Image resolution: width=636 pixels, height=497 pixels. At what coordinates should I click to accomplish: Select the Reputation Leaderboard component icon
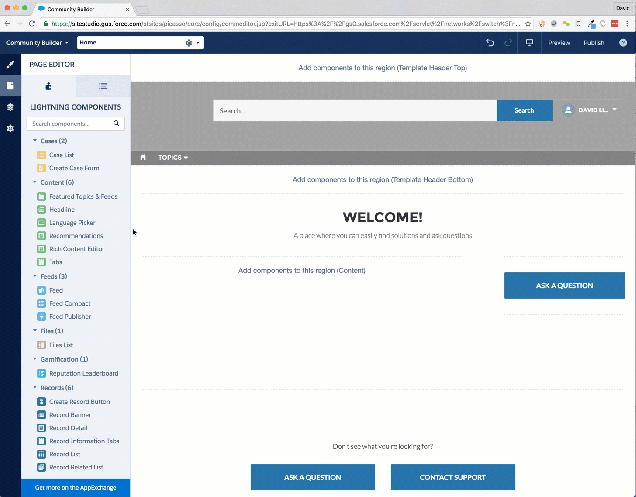41,373
